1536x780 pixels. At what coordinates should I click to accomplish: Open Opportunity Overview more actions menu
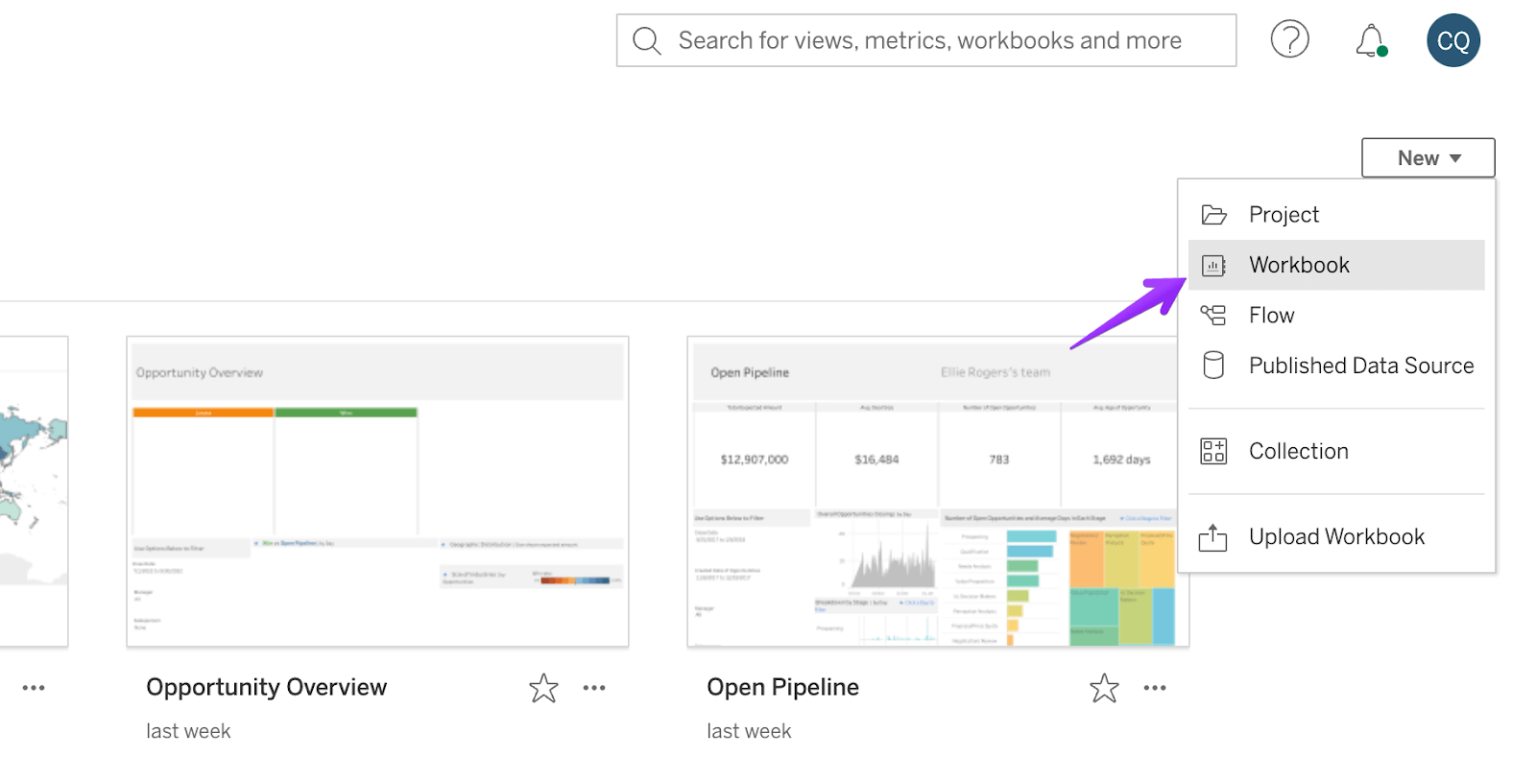[595, 688]
